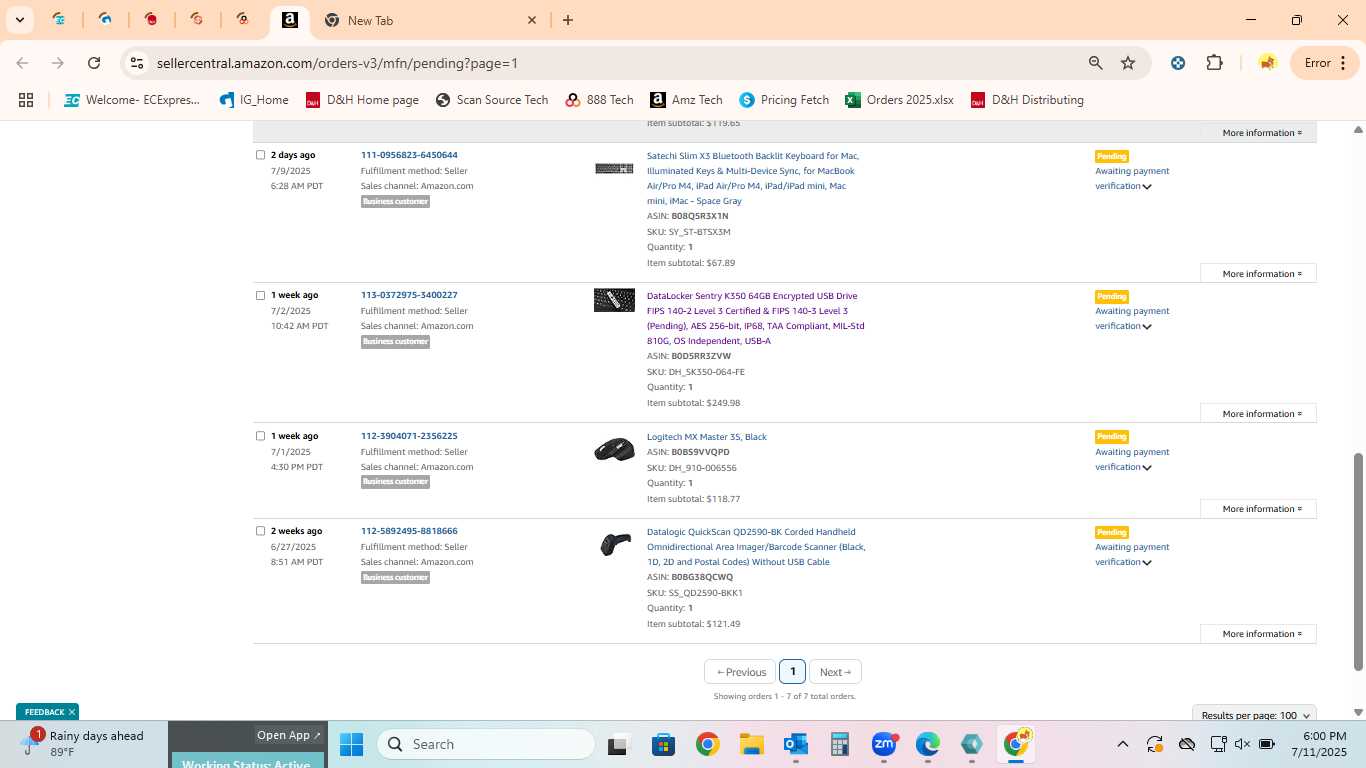Open Microsoft Store from taskbar

pyautogui.click(x=663, y=744)
